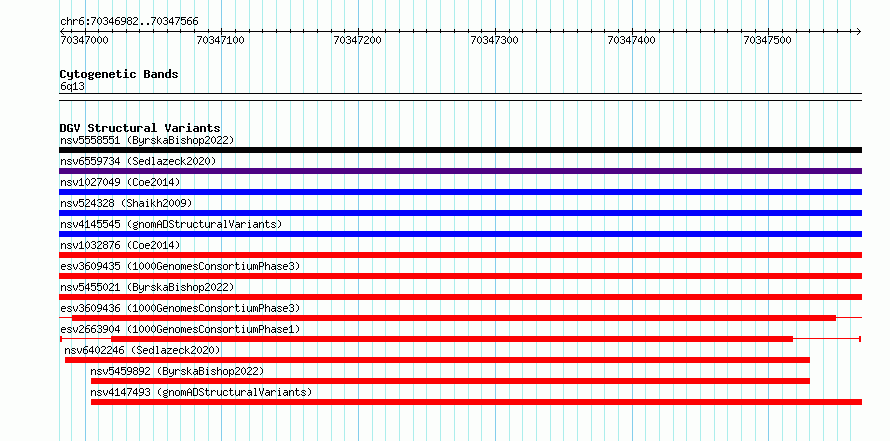Click the purple nsv6559734 variant bar
This screenshot has height=441, width=890.
(460, 171)
